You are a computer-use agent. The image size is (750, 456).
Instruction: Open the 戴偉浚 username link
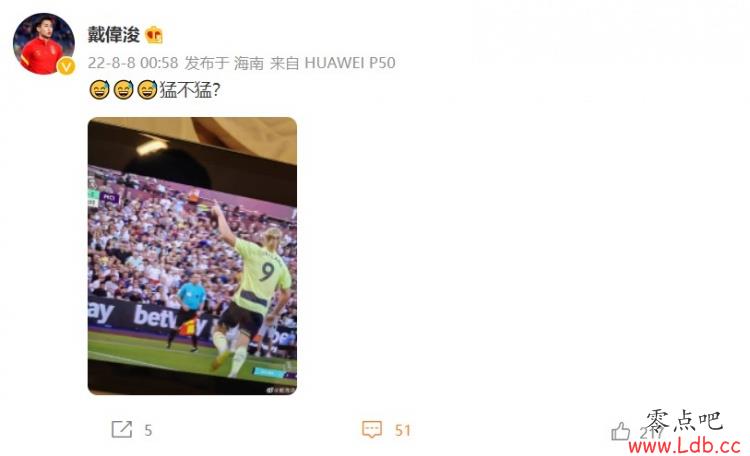pyautogui.click(x=113, y=35)
